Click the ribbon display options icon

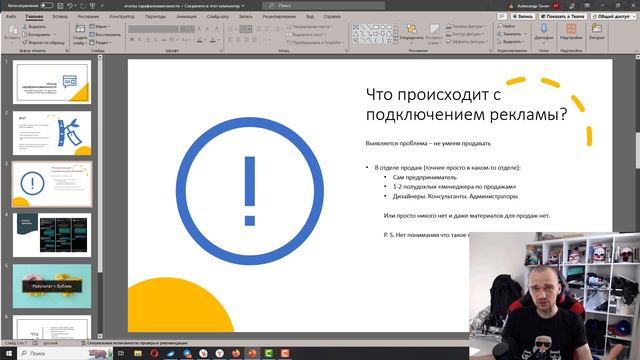(x=587, y=6)
